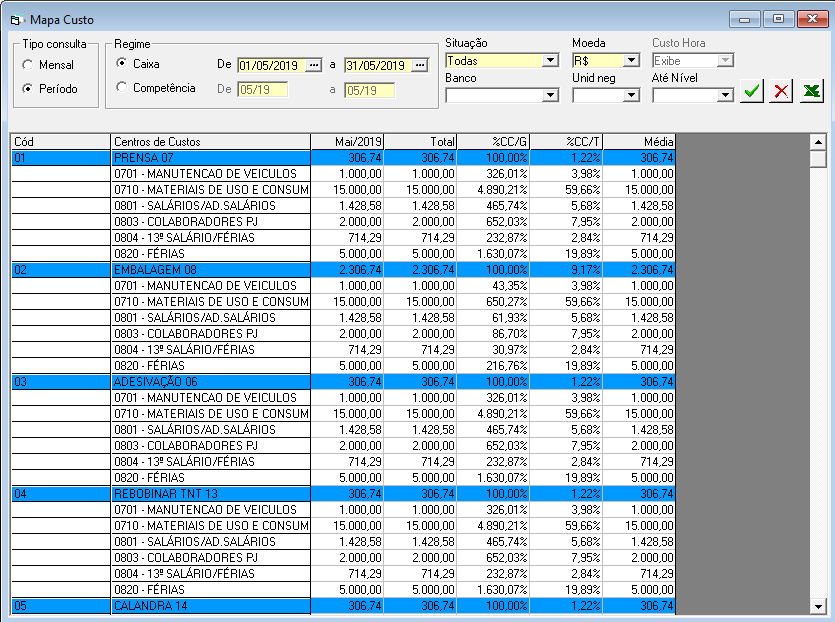Choose the Competência regime option
This screenshot has height=622, width=835.
(122, 88)
